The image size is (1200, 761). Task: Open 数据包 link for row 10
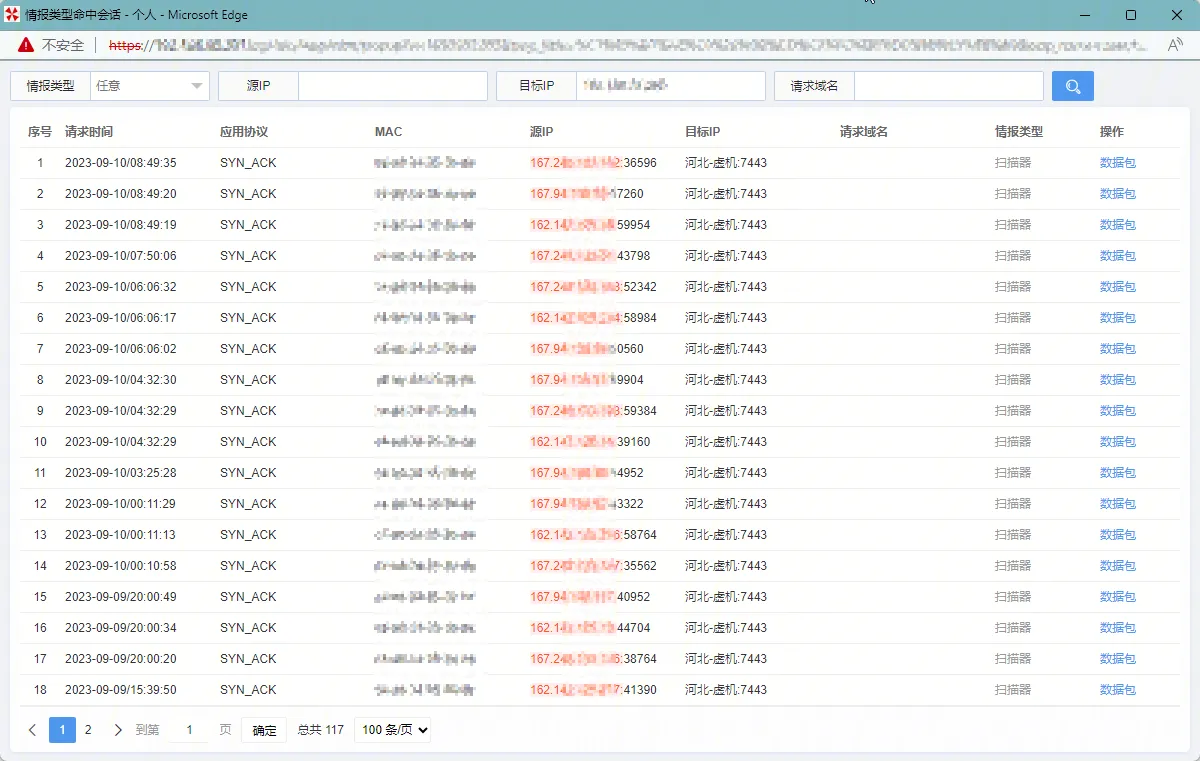[1117, 442]
